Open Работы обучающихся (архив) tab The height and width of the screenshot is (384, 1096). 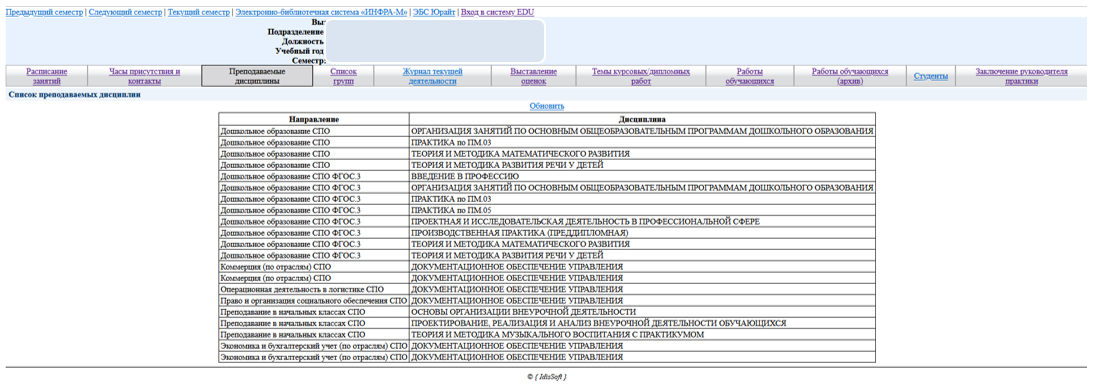pos(850,76)
